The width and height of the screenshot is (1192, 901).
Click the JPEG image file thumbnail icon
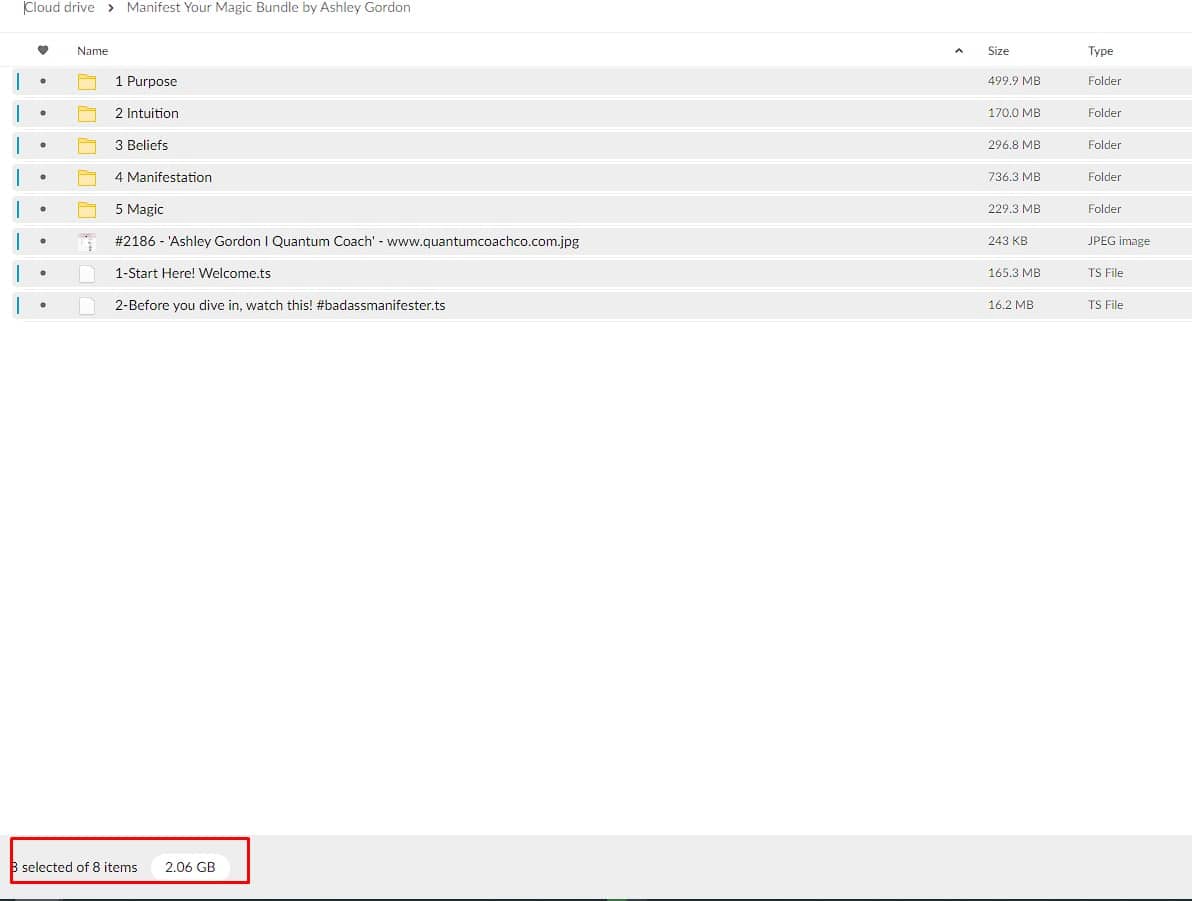click(x=87, y=242)
